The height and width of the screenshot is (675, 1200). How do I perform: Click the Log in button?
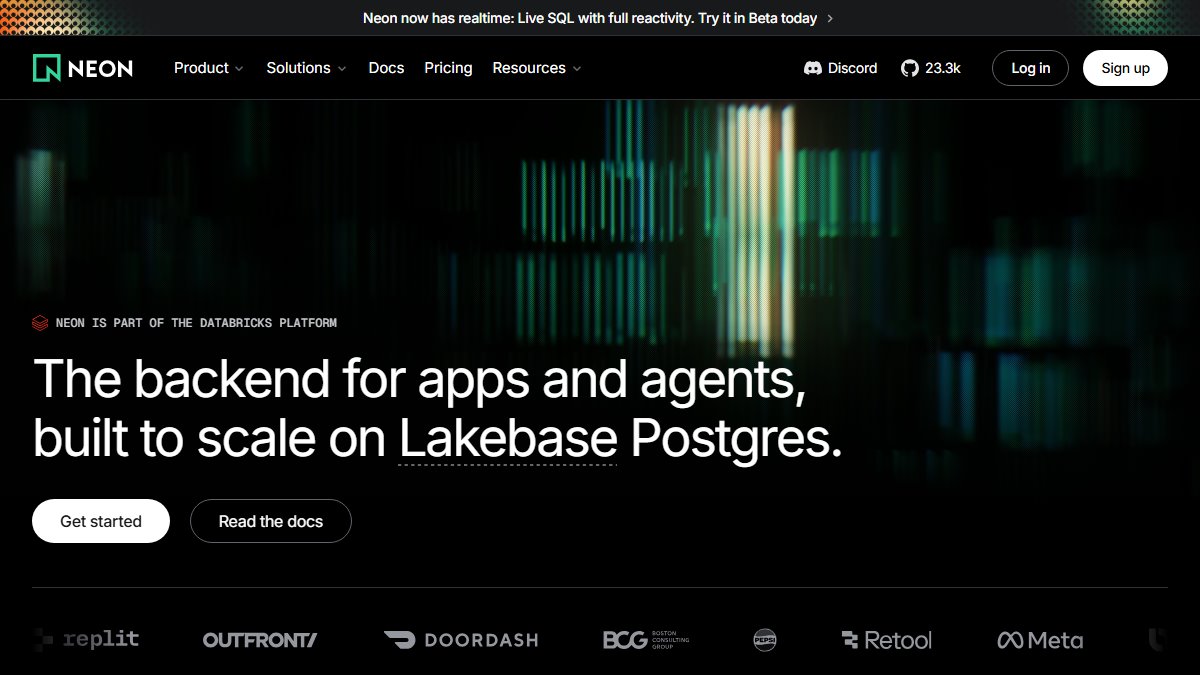(1030, 68)
